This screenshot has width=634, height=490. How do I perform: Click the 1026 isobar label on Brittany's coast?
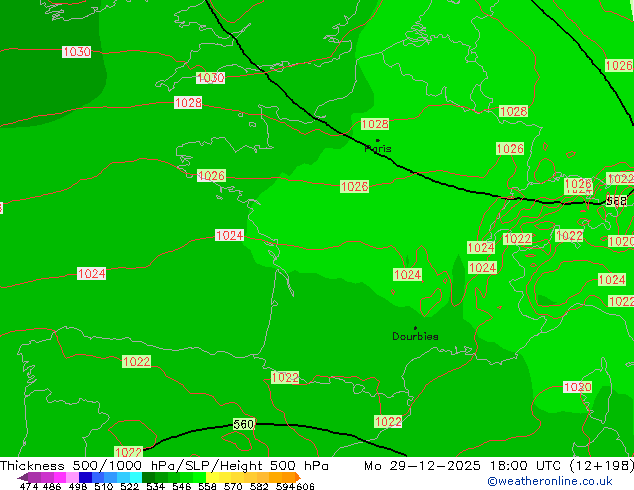pos(211,175)
